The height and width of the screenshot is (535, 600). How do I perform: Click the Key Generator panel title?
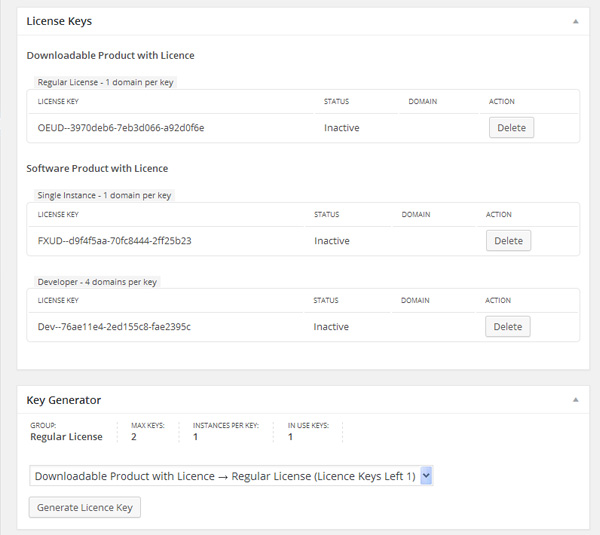pyautogui.click(x=64, y=400)
